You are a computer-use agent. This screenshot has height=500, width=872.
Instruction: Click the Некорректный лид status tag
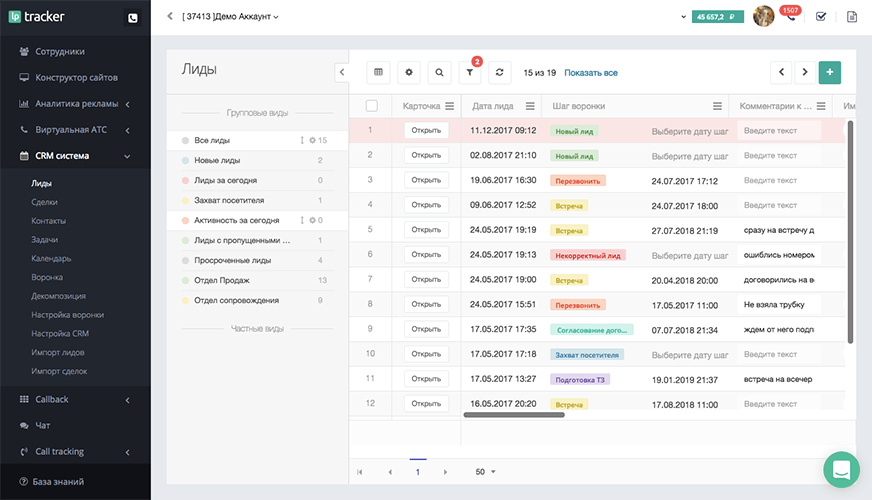(x=588, y=255)
